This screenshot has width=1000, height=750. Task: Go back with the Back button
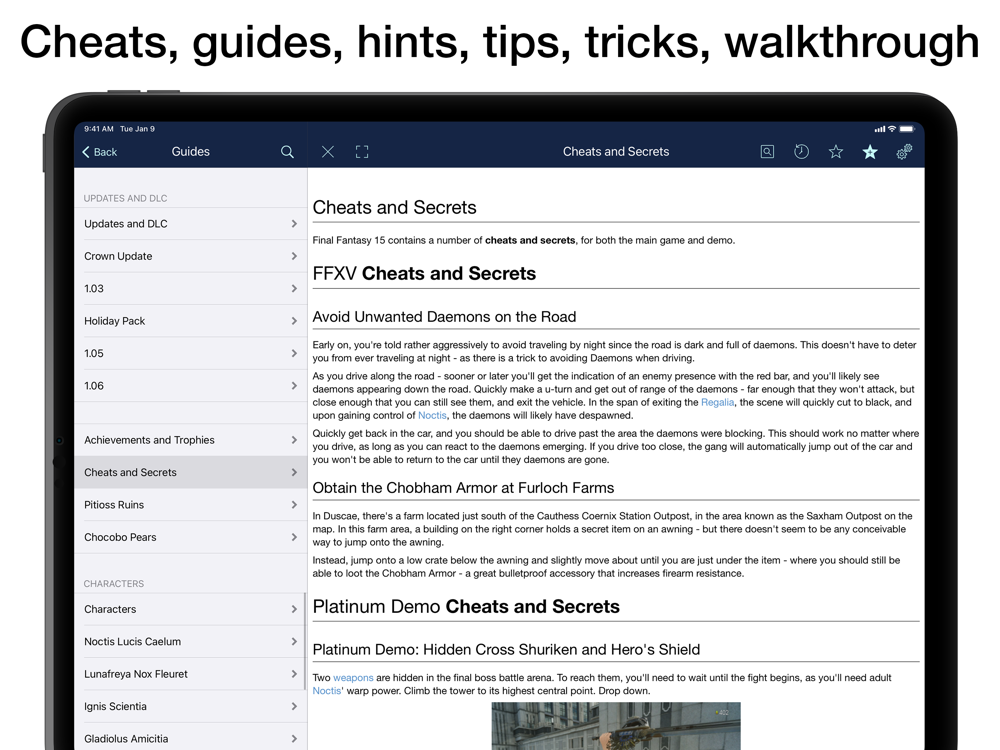[100, 152]
